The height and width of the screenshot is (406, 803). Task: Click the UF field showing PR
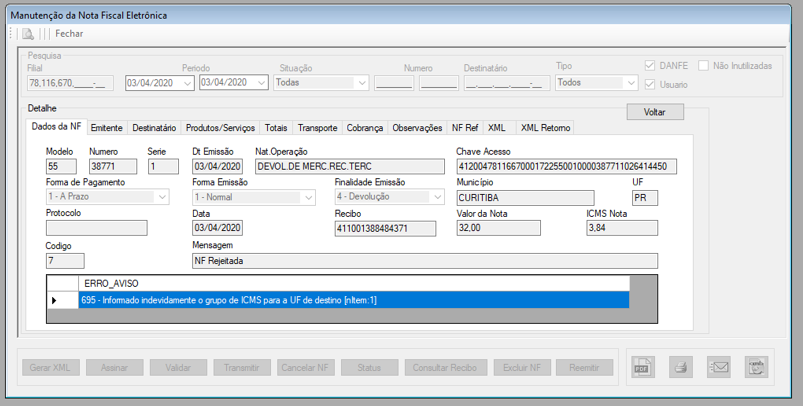click(645, 198)
